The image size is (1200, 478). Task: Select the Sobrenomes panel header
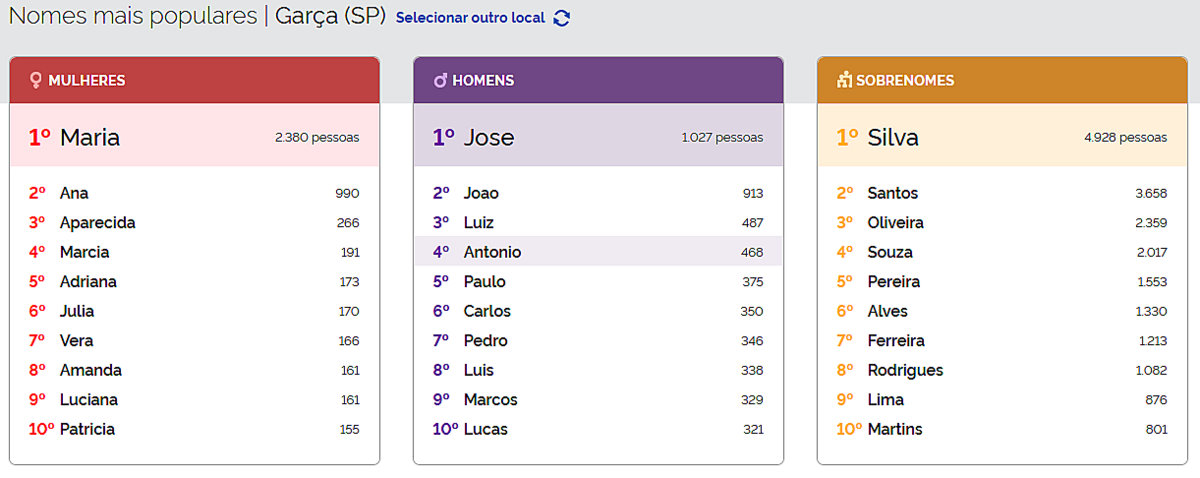[x=1002, y=80]
